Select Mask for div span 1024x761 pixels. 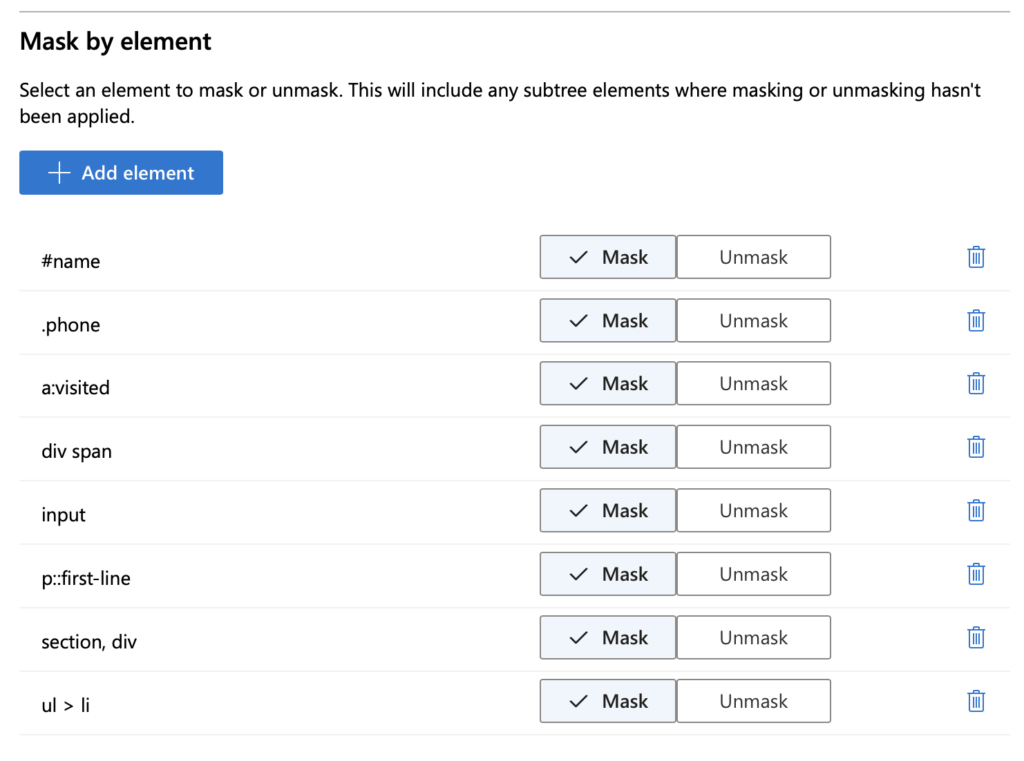[x=608, y=447]
